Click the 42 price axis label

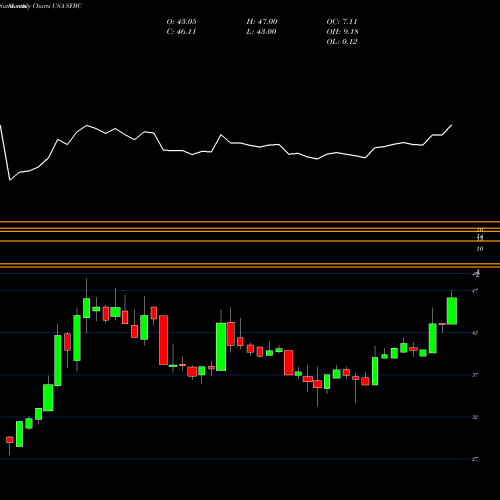[475, 333]
